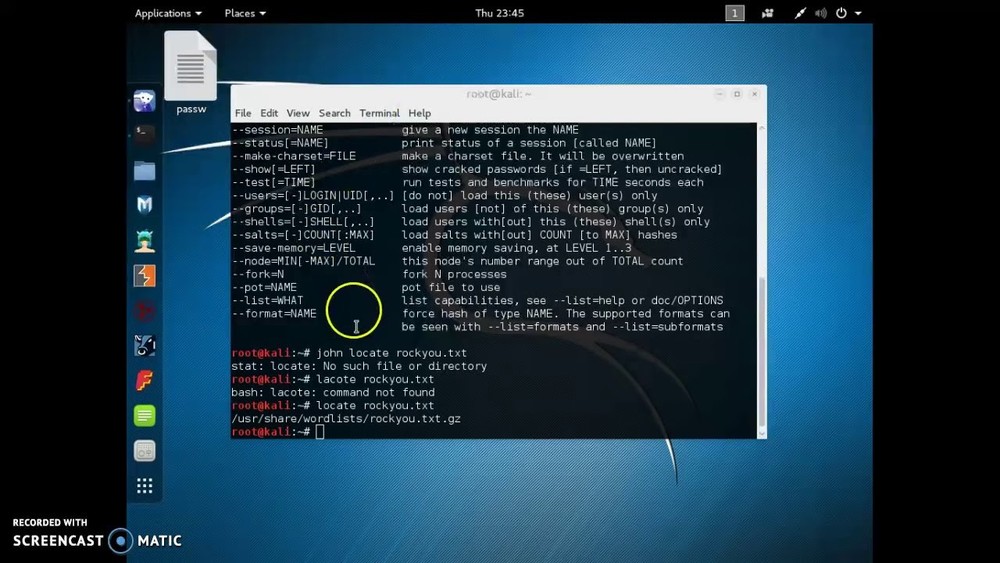Open the terminal View menu
Image resolution: width=1000 pixels, height=563 pixels.
tap(298, 113)
